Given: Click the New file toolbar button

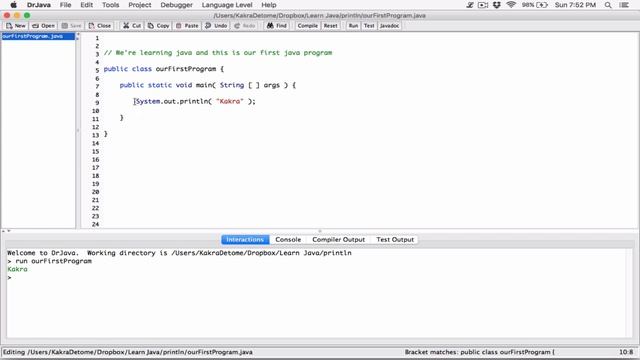Looking at the screenshot, I should 16,26.
